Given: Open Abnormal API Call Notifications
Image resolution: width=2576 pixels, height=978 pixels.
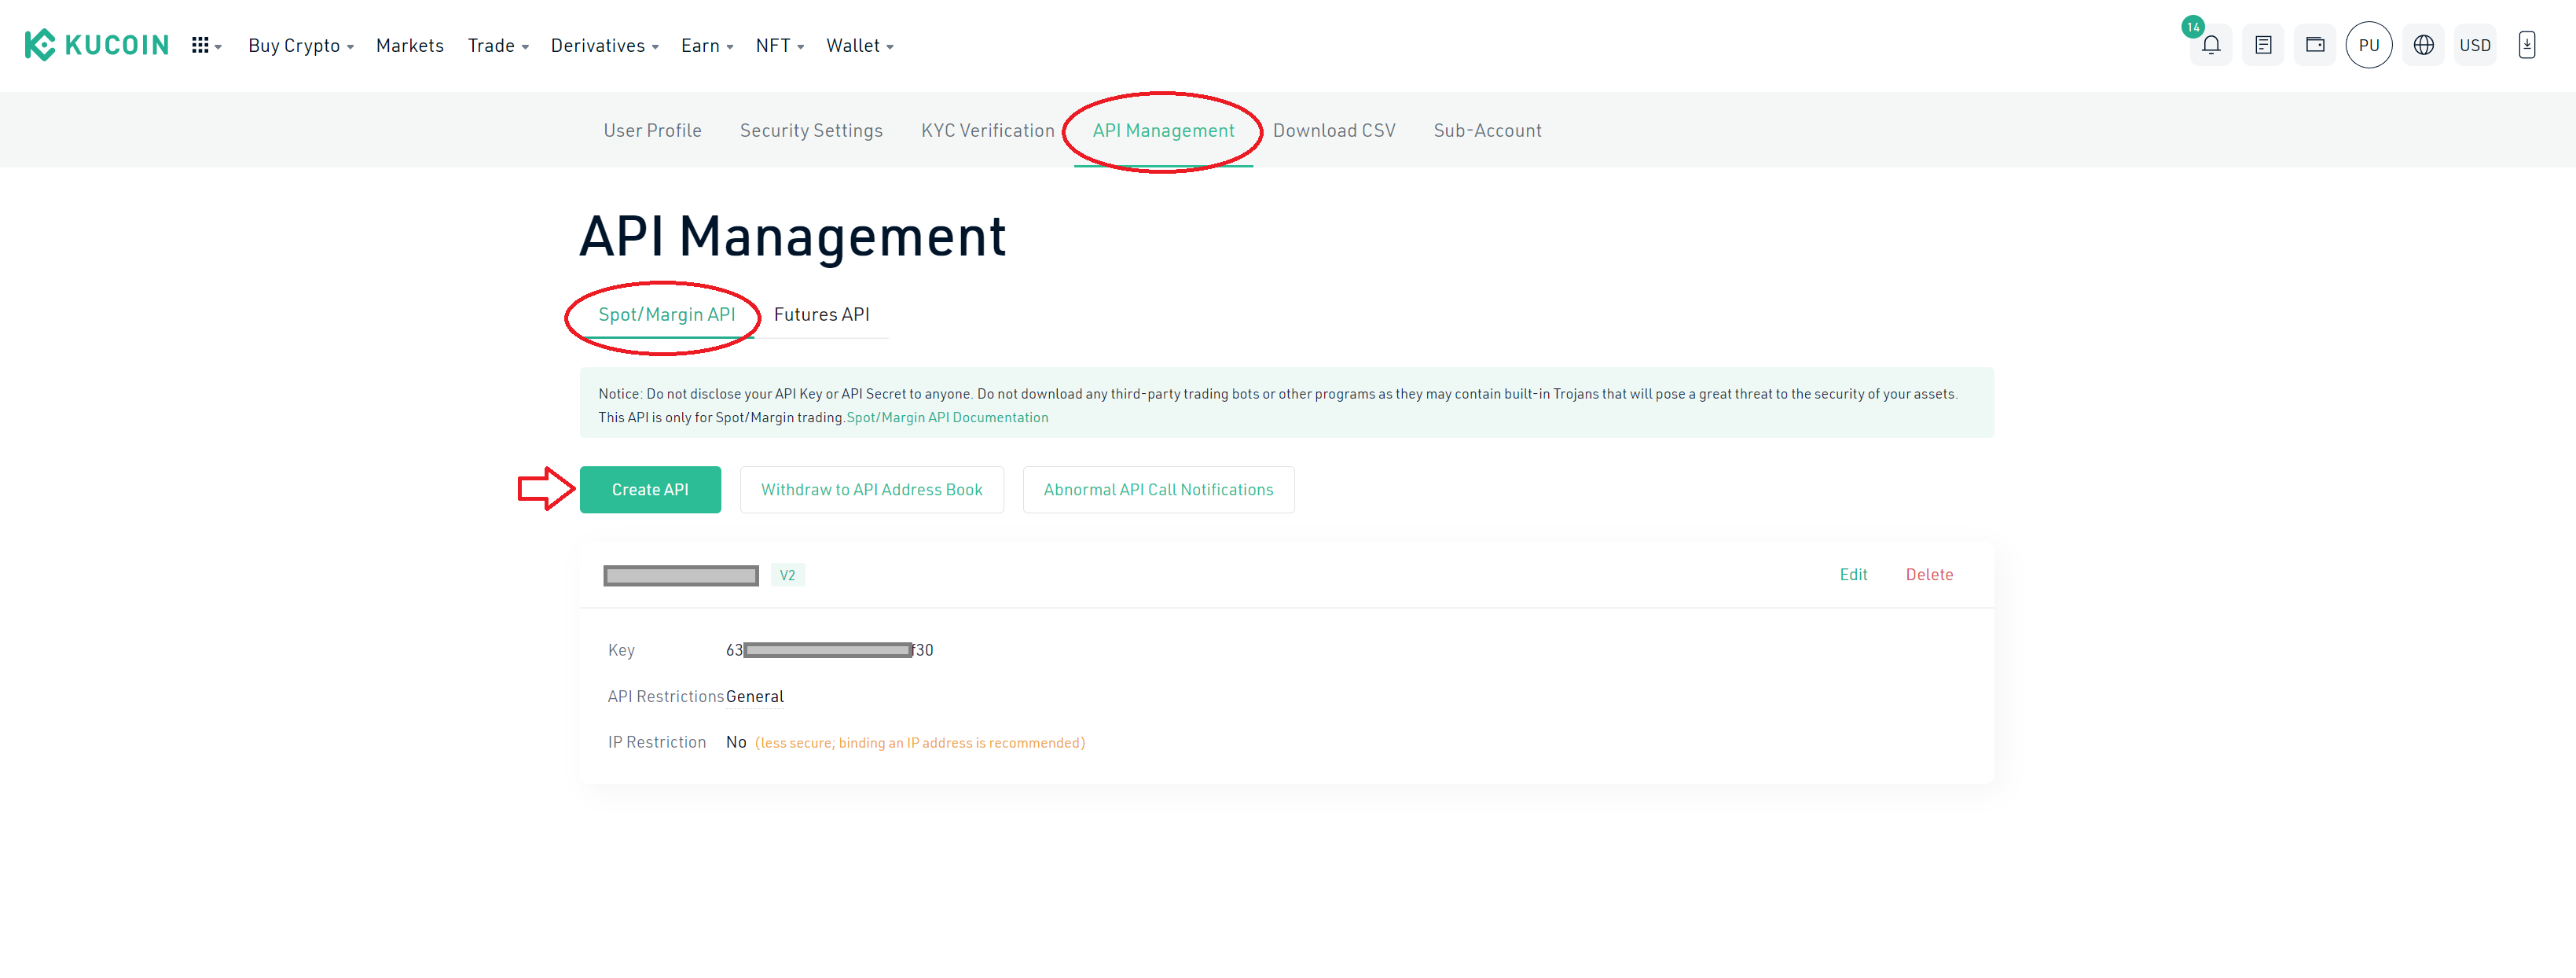Looking at the screenshot, I should [x=1158, y=489].
